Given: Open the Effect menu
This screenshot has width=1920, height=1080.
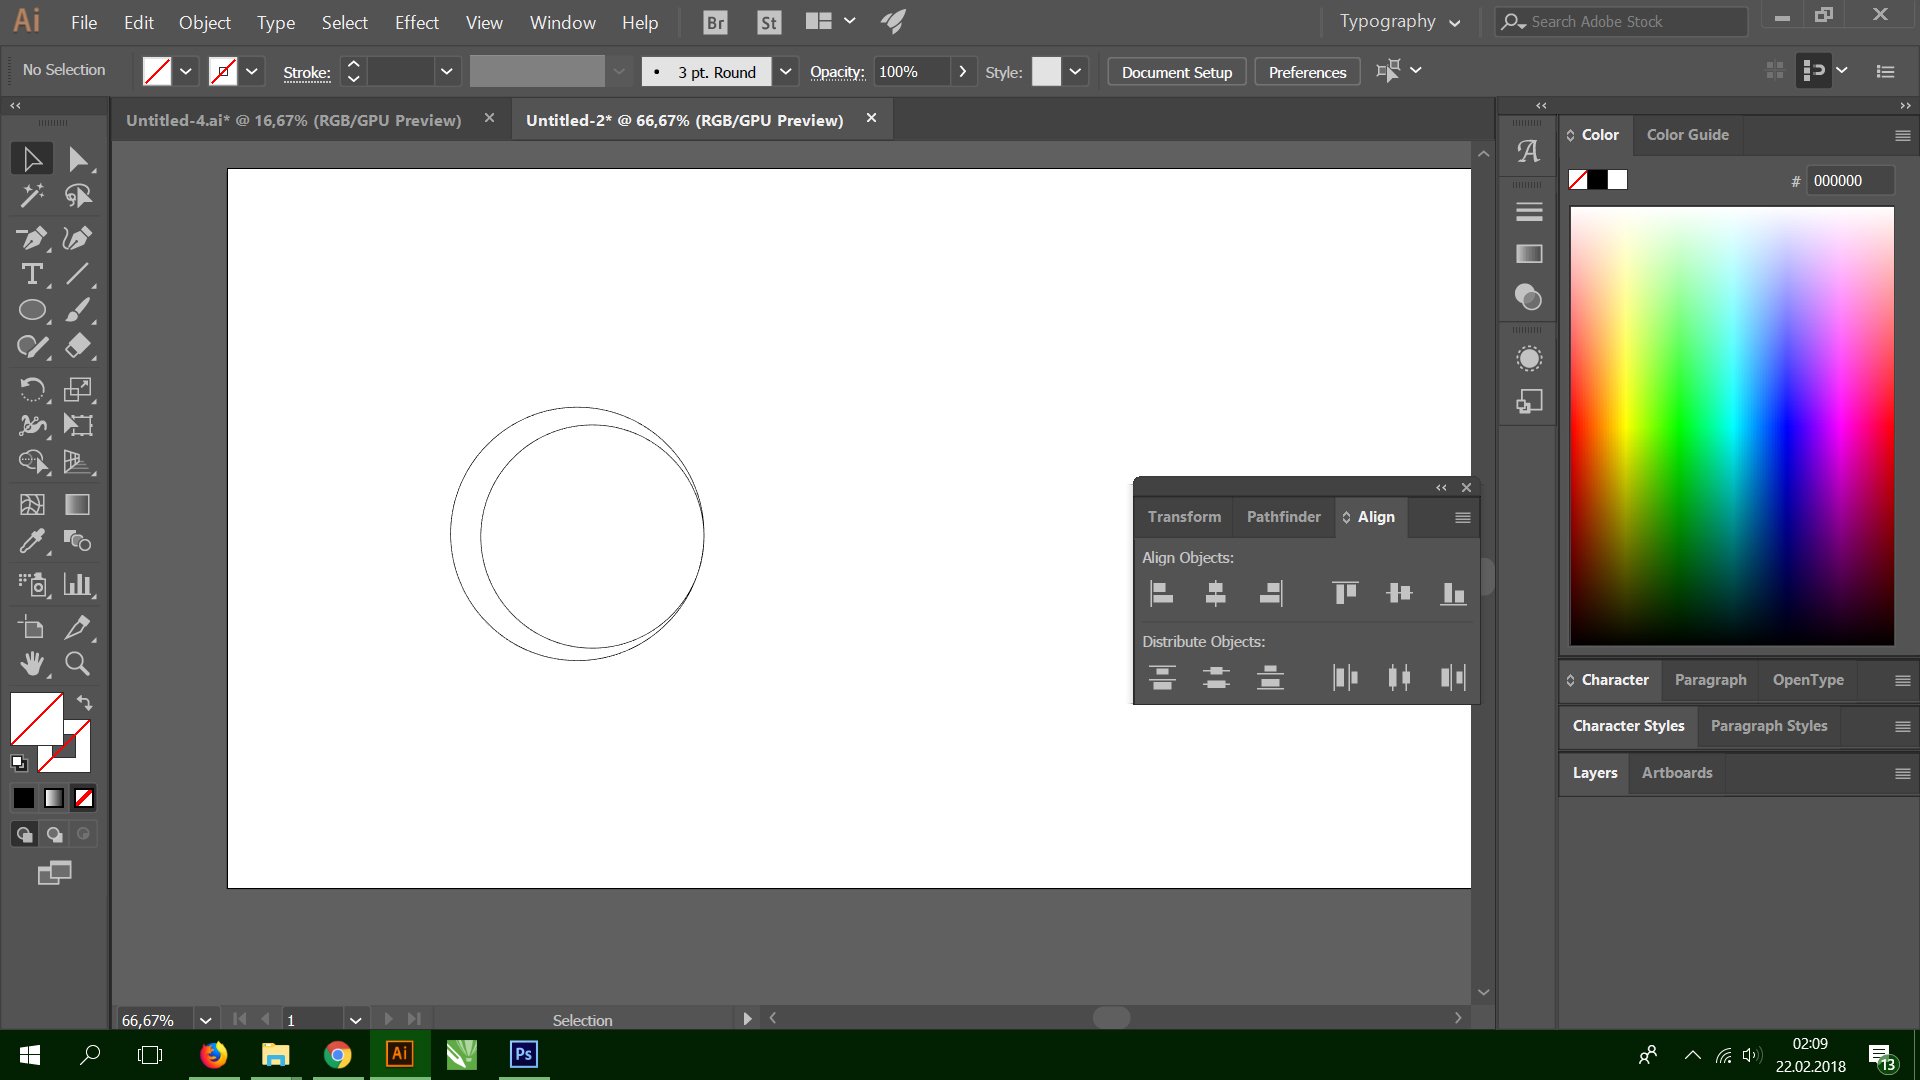Looking at the screenshot, I should point(416,22).
